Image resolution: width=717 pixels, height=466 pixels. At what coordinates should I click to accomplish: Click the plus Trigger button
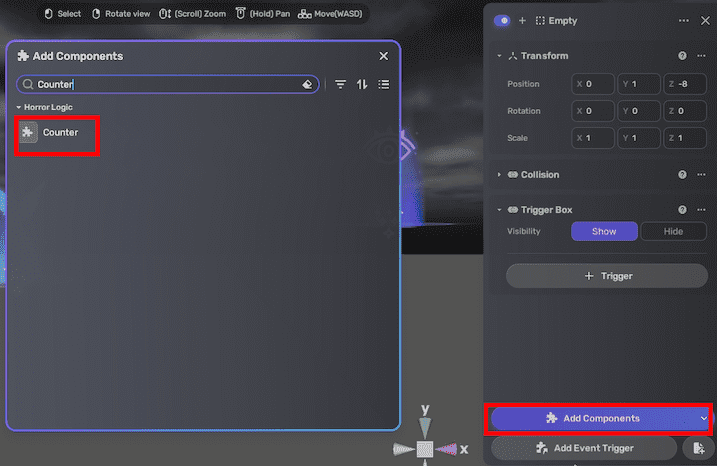608,275
